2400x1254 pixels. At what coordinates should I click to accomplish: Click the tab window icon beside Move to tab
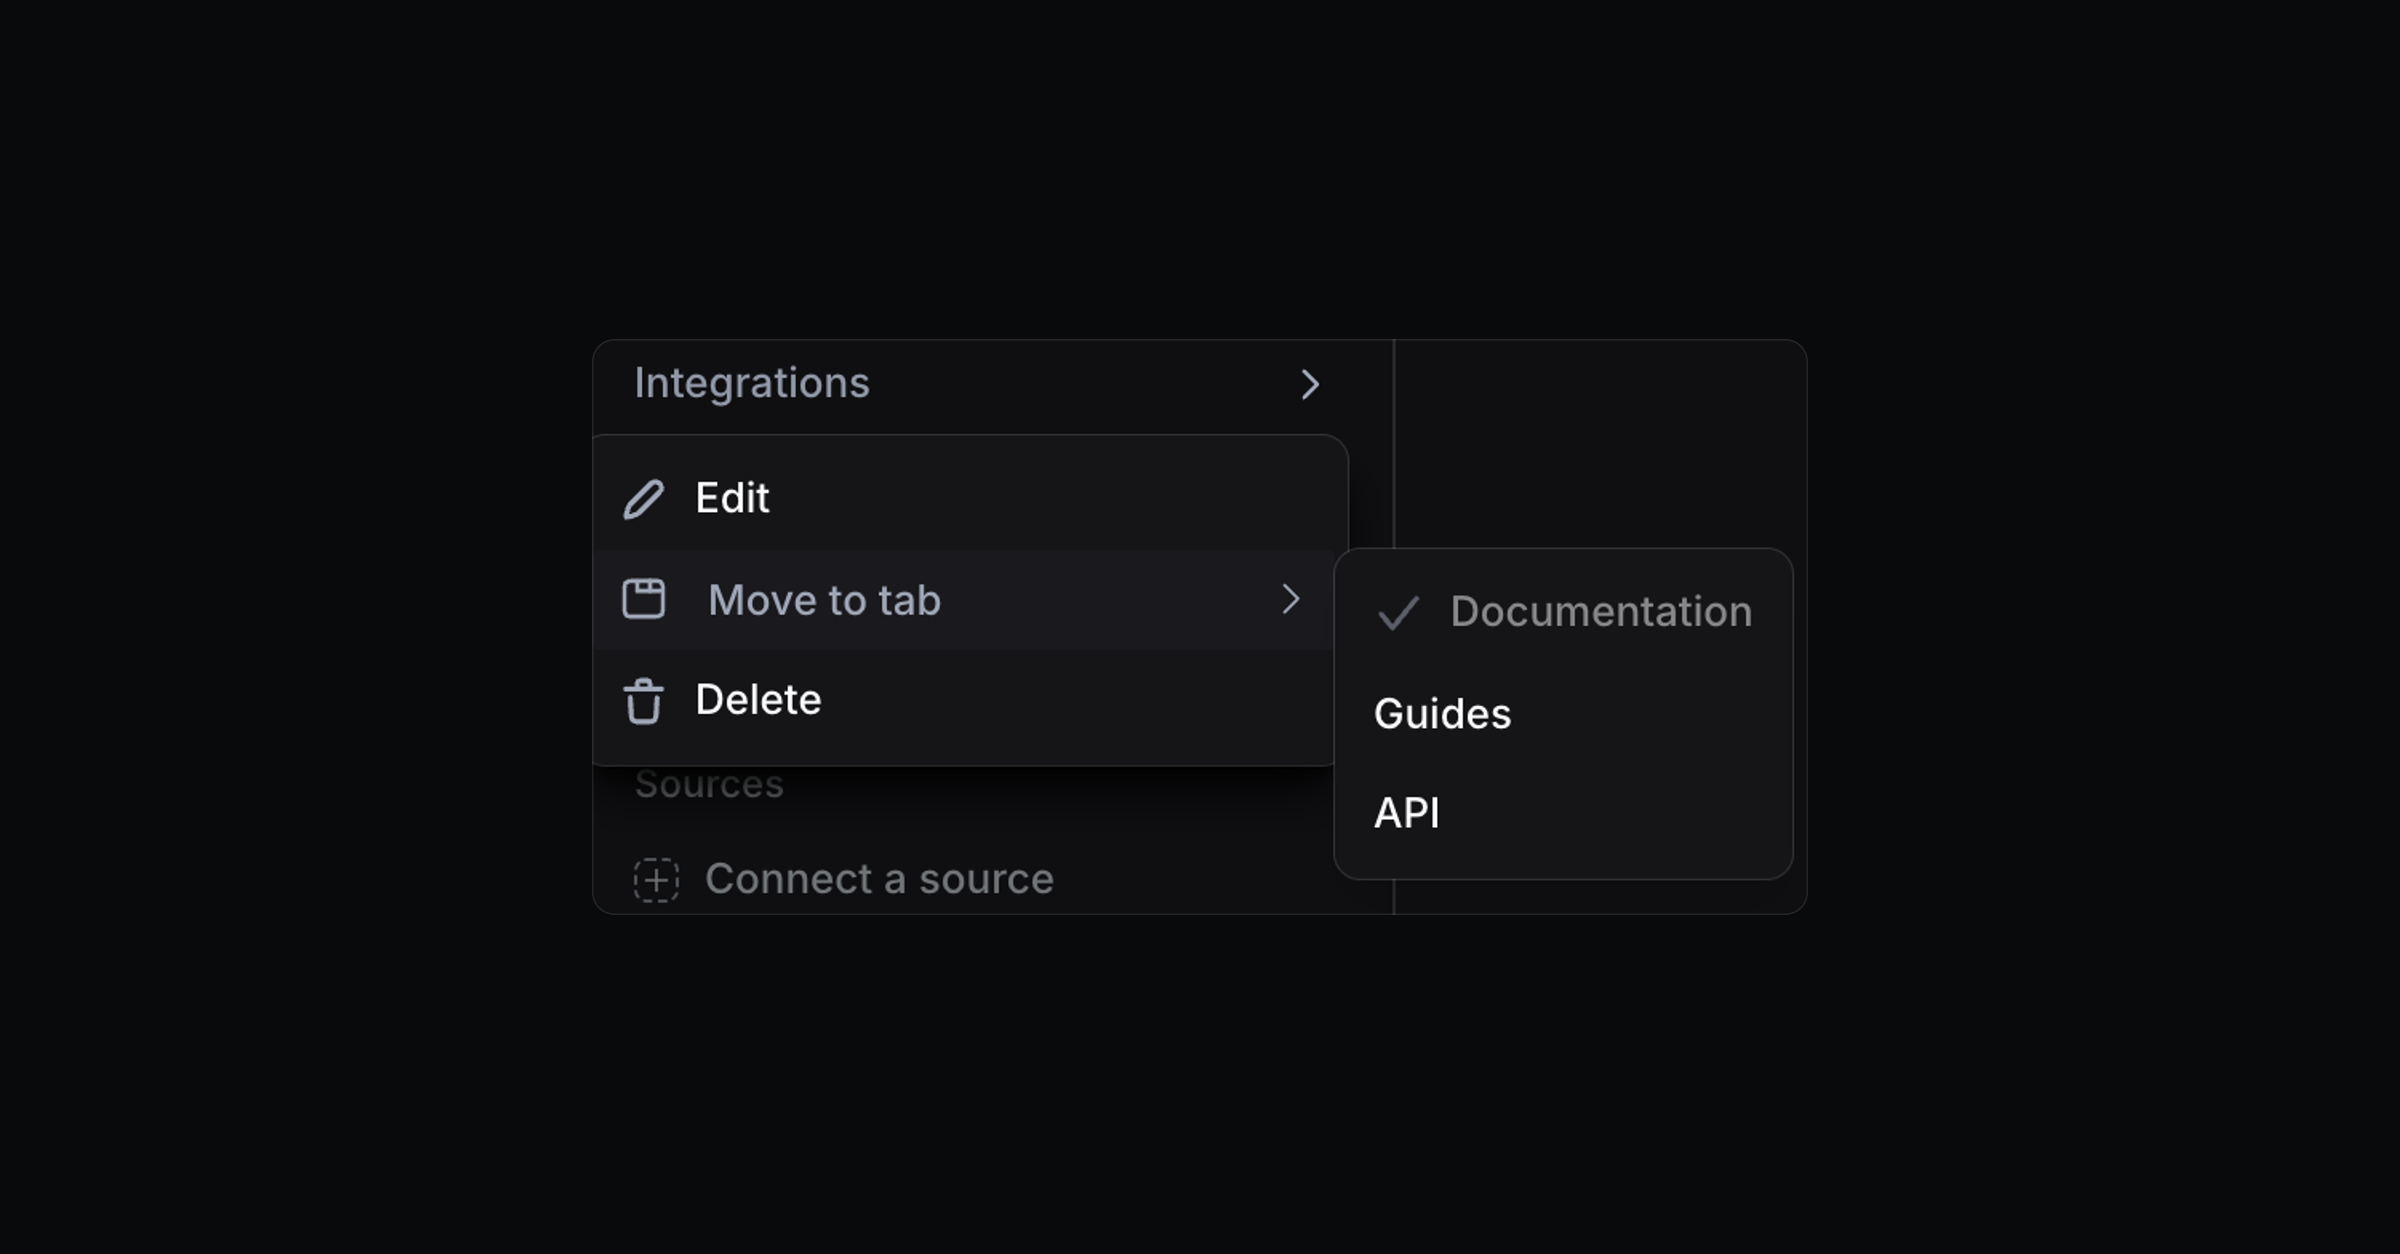(x=643, y=599)
